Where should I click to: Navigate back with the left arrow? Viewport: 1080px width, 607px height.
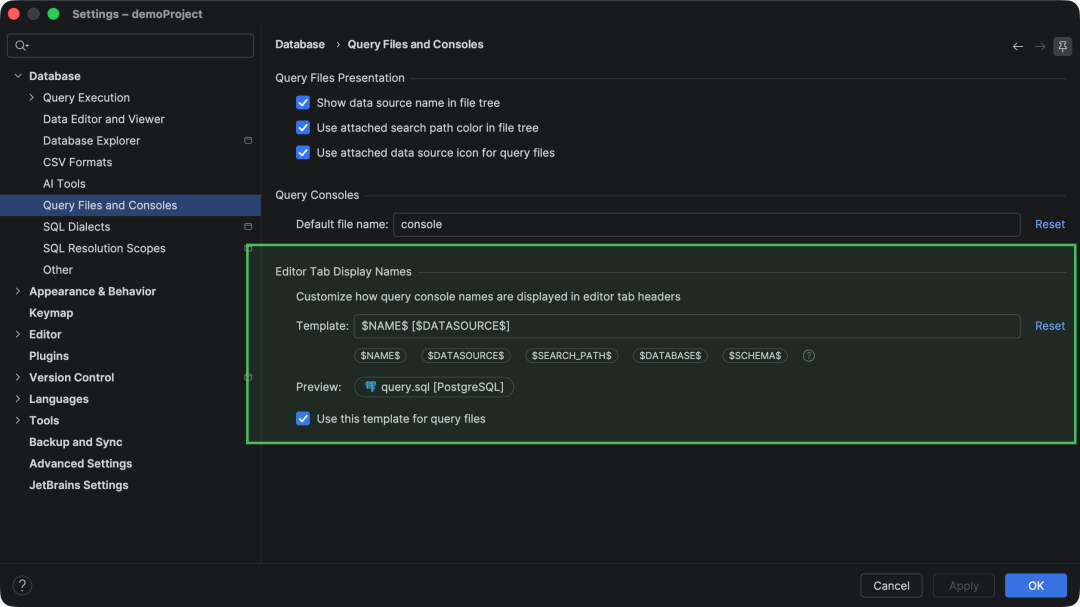coord(1017,46)
